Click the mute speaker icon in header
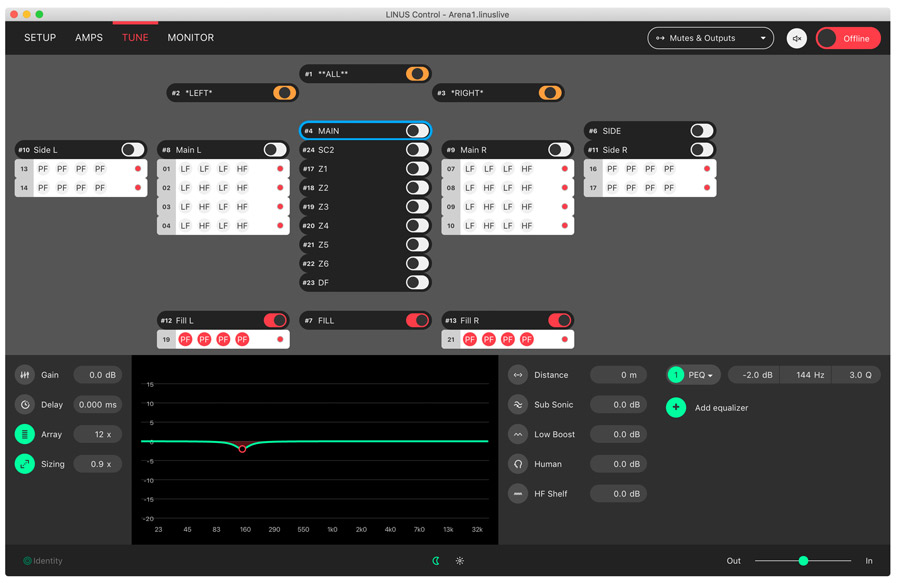Screen dimensions: 900x583 [x=797, y=38]
